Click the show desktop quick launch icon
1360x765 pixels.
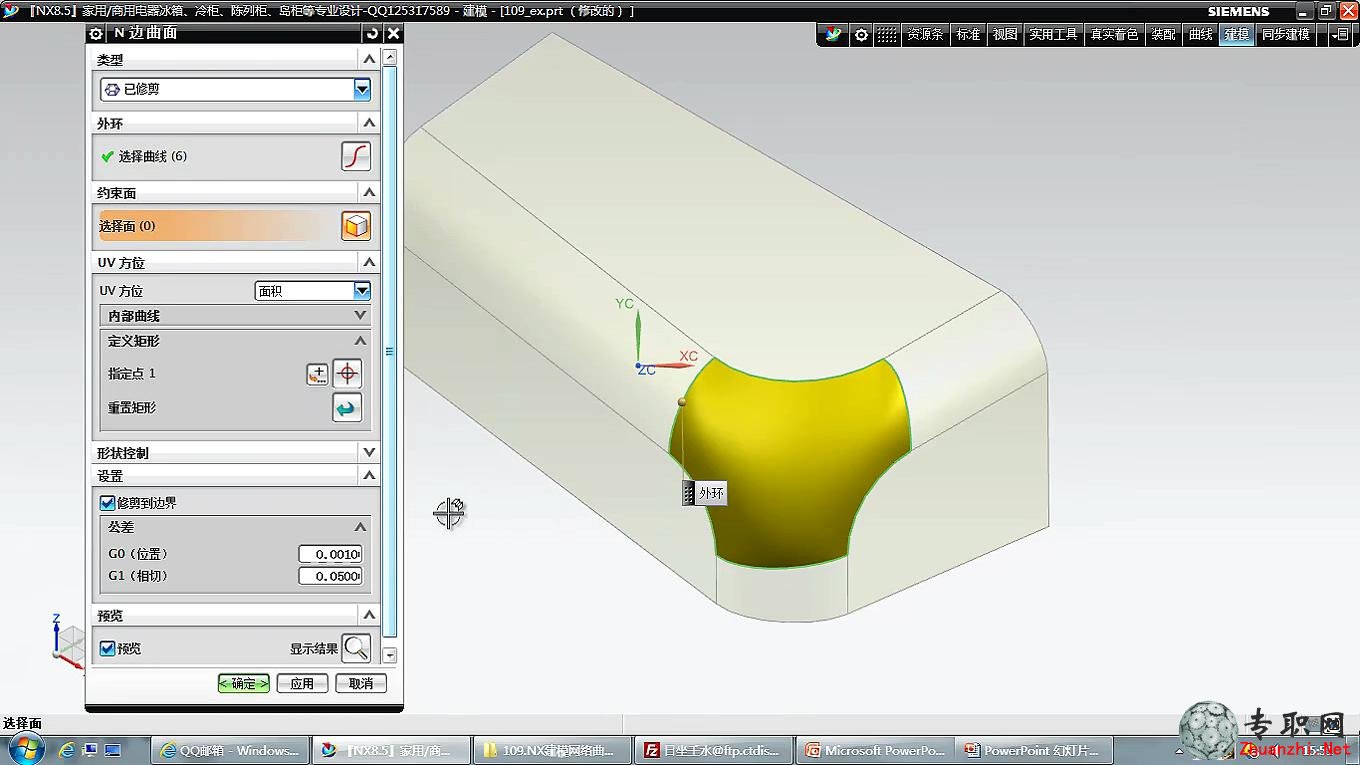[x=90, y=749]
